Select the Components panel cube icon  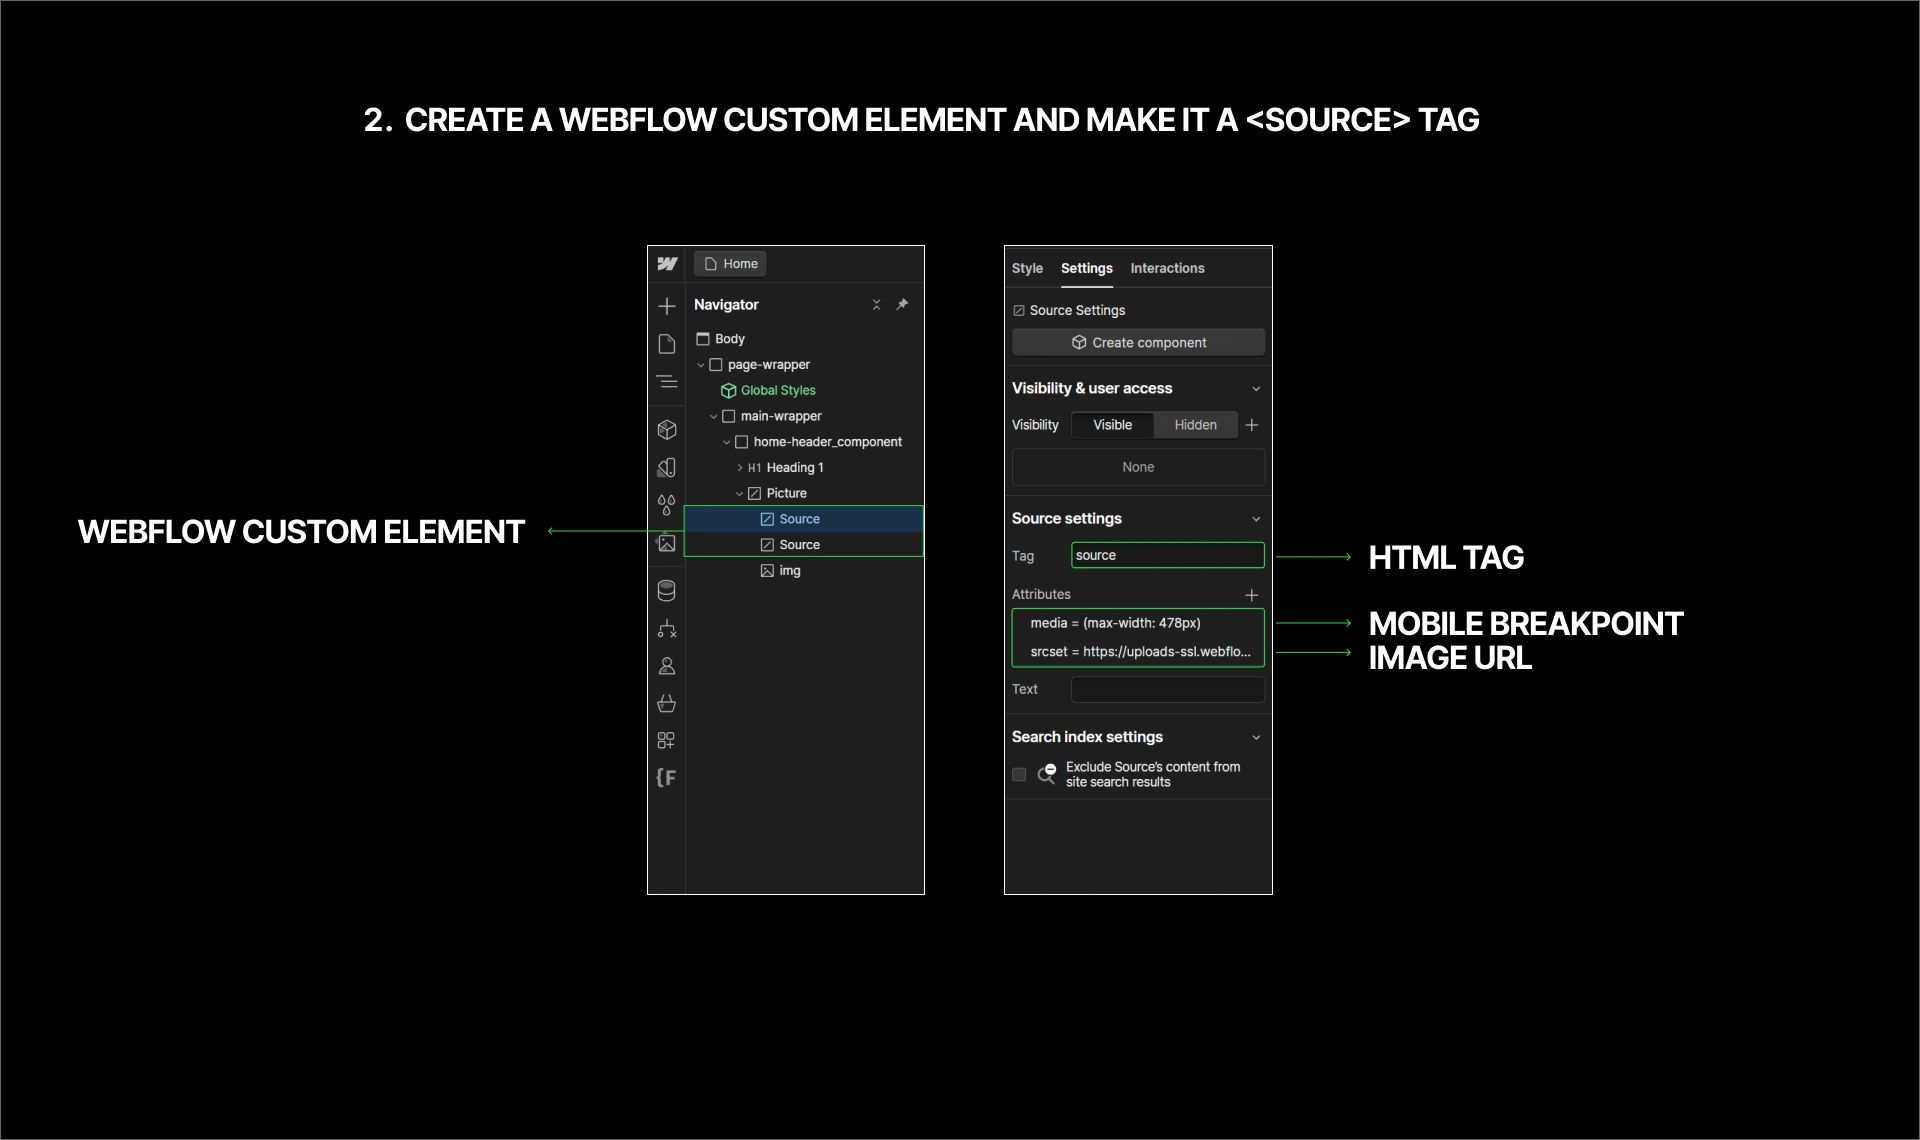coord(667,430)
